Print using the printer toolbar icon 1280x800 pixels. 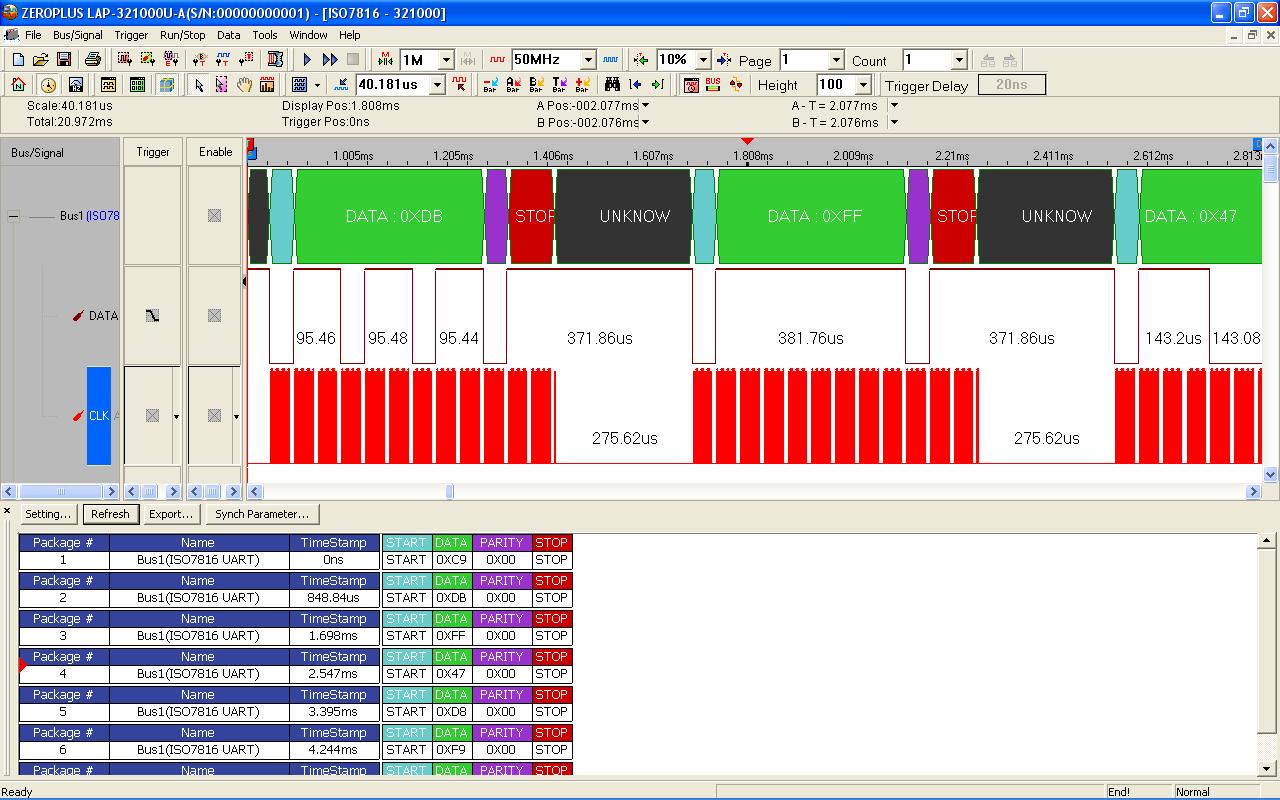(93, 60)
